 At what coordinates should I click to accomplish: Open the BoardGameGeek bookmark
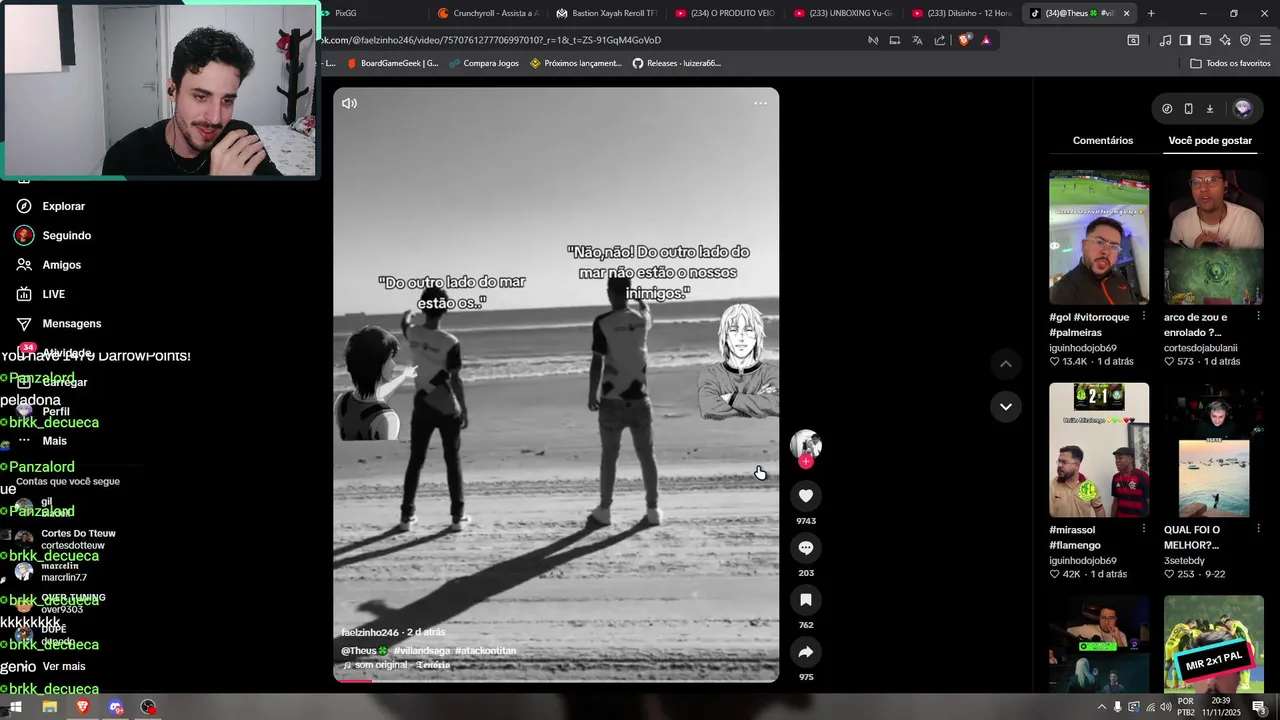click(x=392, y=63)
